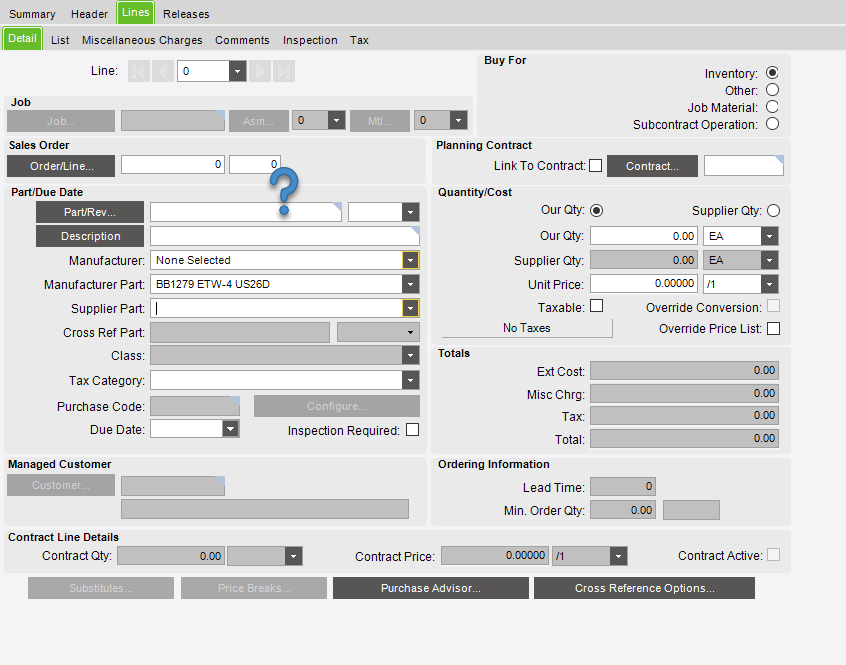Switch to the Releases tab
Viewport: 846px width, 665px height.
tap(186, 14)
